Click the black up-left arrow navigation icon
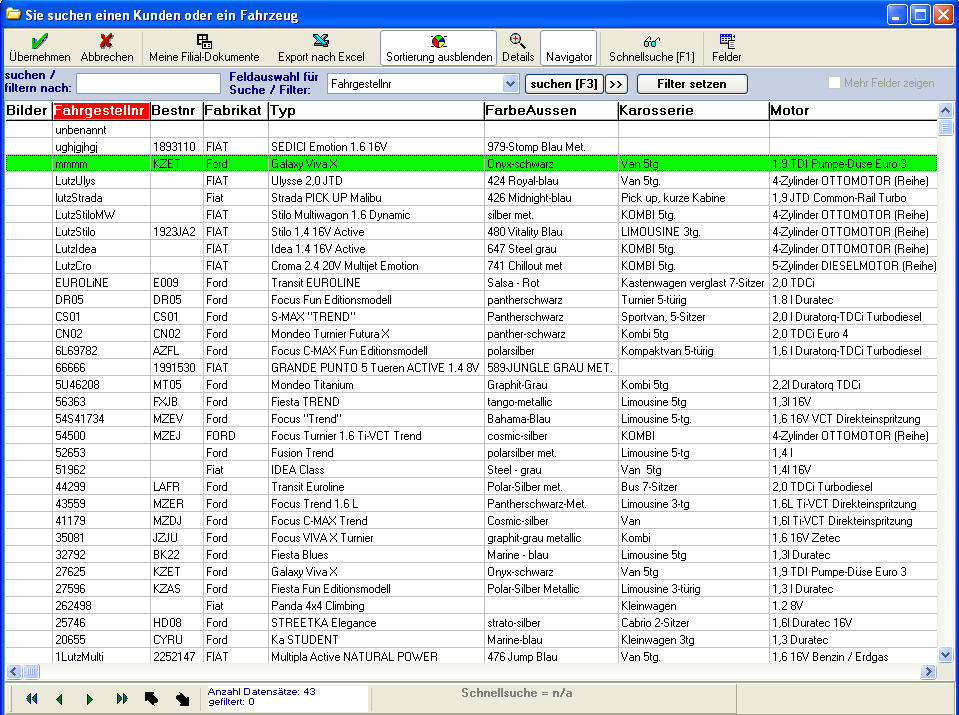Viewport: 959px width, 715px height. coord(151,698)
